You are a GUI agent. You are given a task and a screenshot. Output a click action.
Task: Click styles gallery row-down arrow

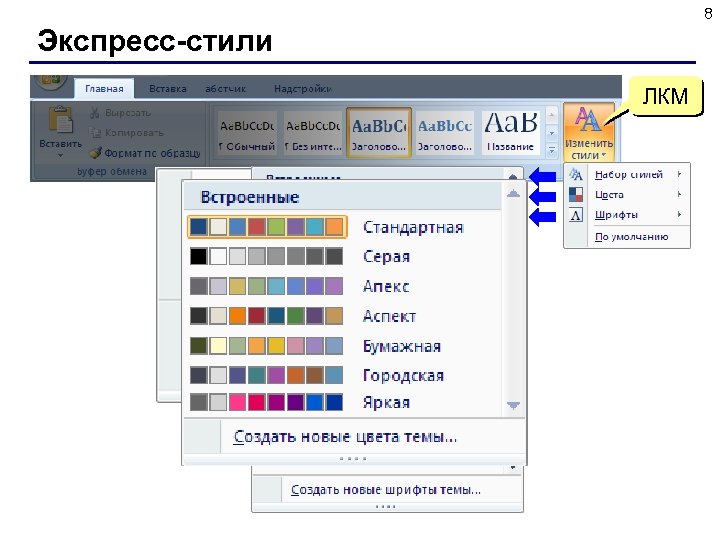pyautogui.click(x=552, y=133)
